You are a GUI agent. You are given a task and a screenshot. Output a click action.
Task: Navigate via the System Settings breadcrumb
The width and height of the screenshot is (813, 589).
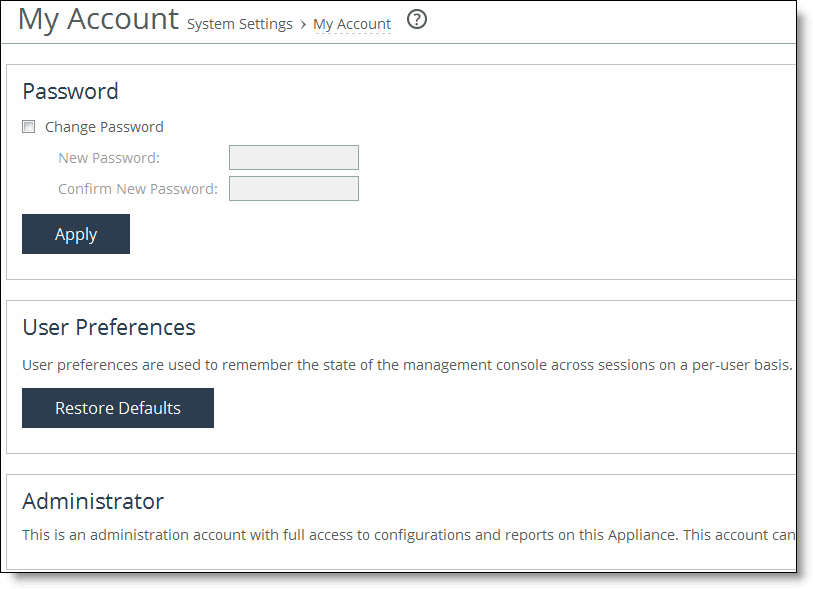(x=239, y=24)
